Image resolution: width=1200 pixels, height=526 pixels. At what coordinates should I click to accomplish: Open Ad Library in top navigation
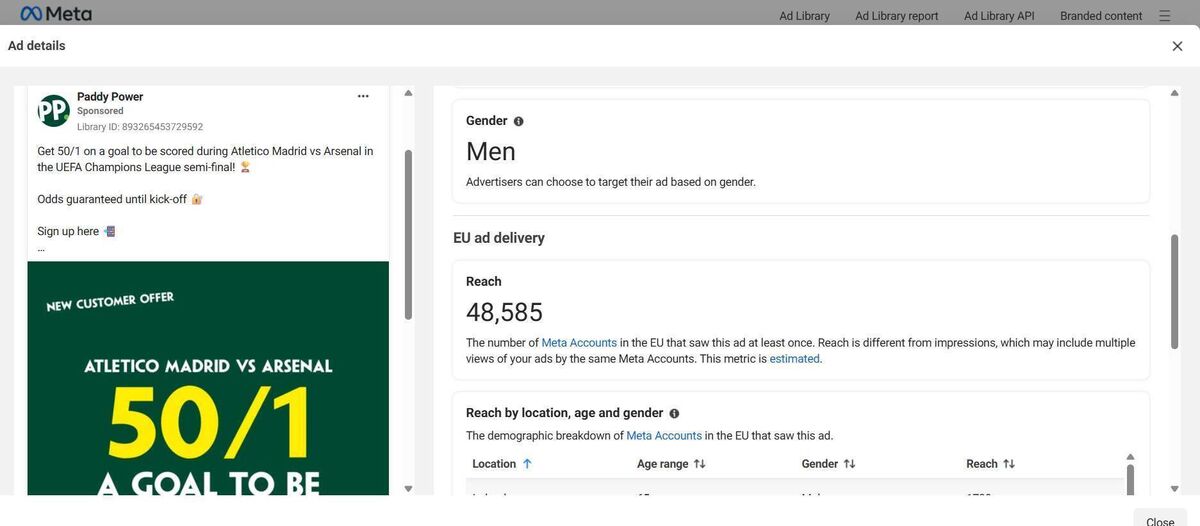pos(804,16)
